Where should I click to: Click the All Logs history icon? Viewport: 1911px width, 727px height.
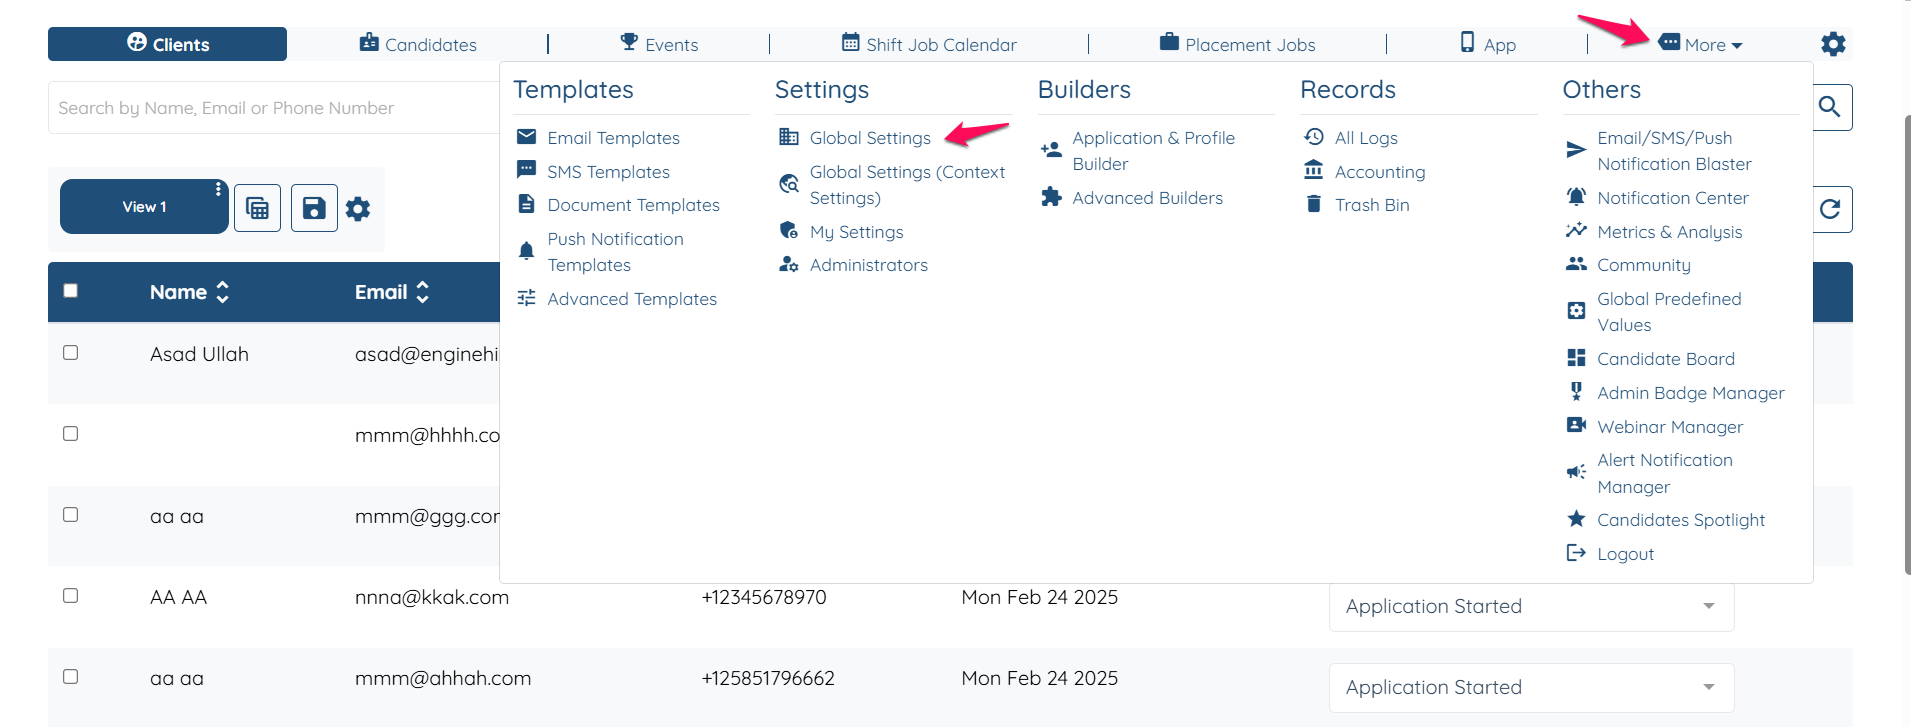click(1314, 137)
